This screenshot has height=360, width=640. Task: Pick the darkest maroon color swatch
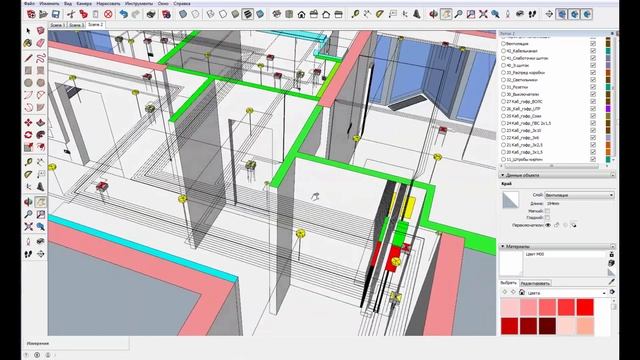coord(547,326)
